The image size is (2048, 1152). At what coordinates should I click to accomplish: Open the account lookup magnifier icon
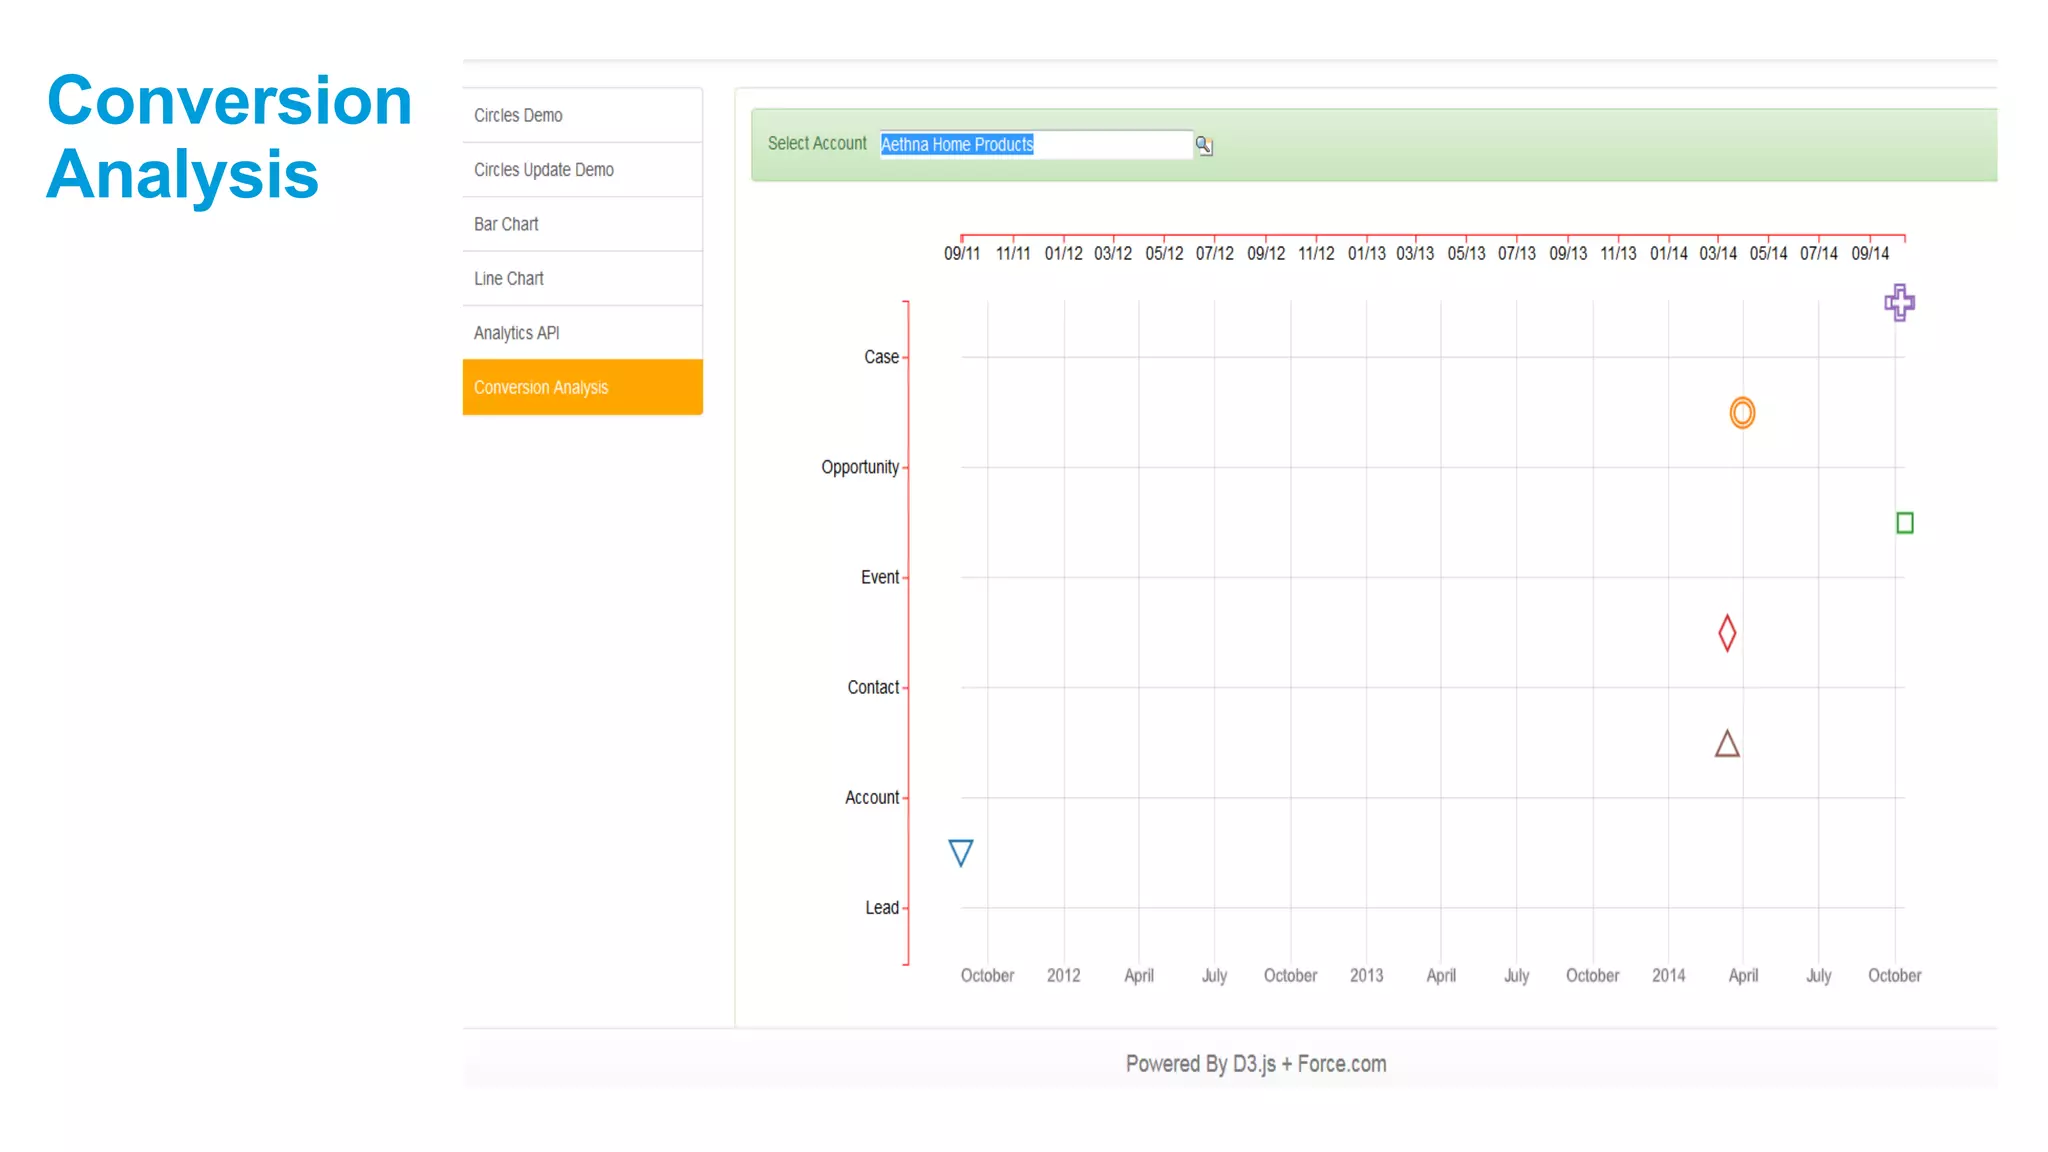(x=1204, y=146)
